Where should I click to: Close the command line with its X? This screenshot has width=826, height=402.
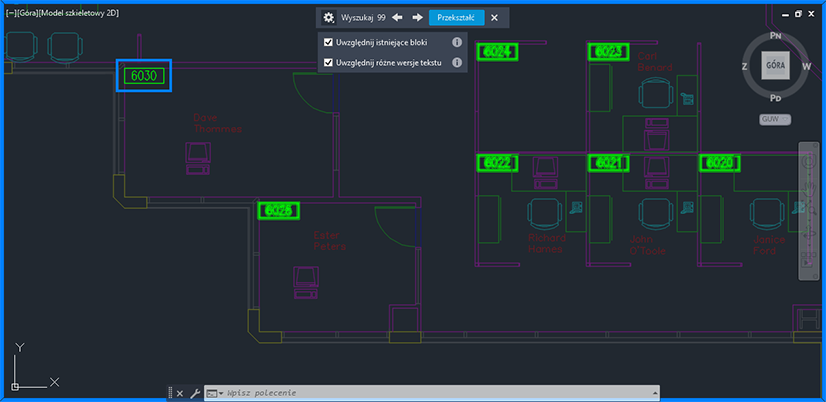pos(180,393)
